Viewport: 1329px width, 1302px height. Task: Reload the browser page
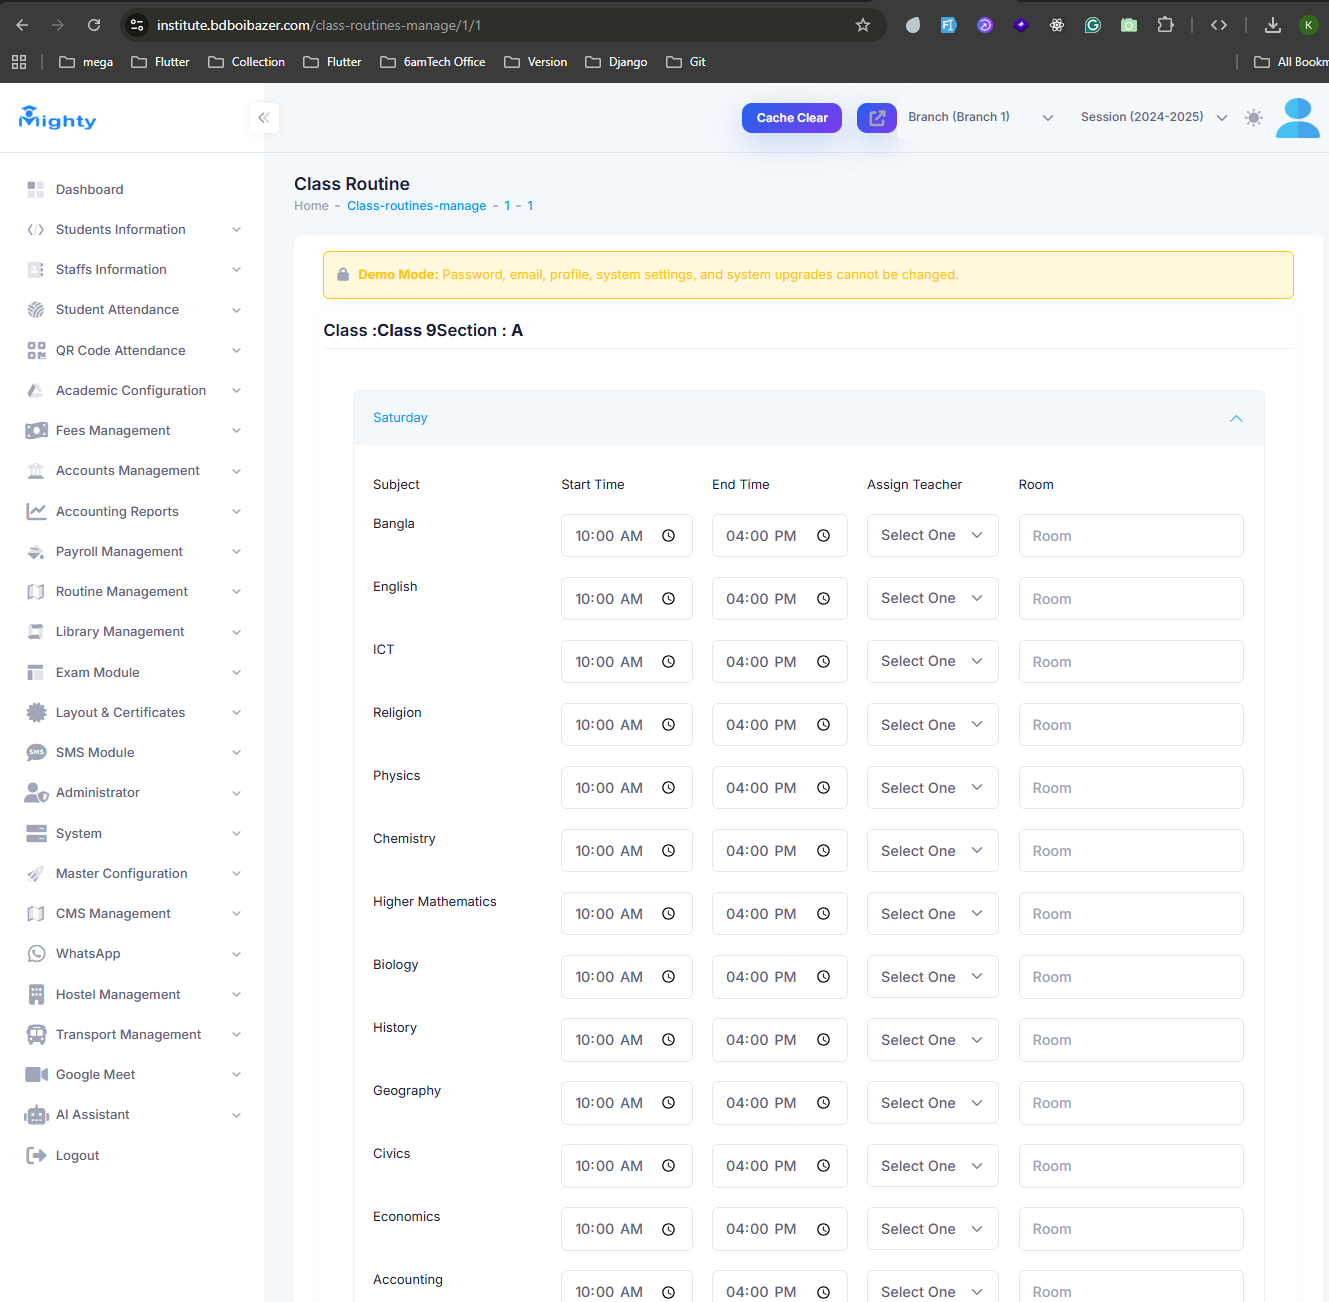point(94,25)
